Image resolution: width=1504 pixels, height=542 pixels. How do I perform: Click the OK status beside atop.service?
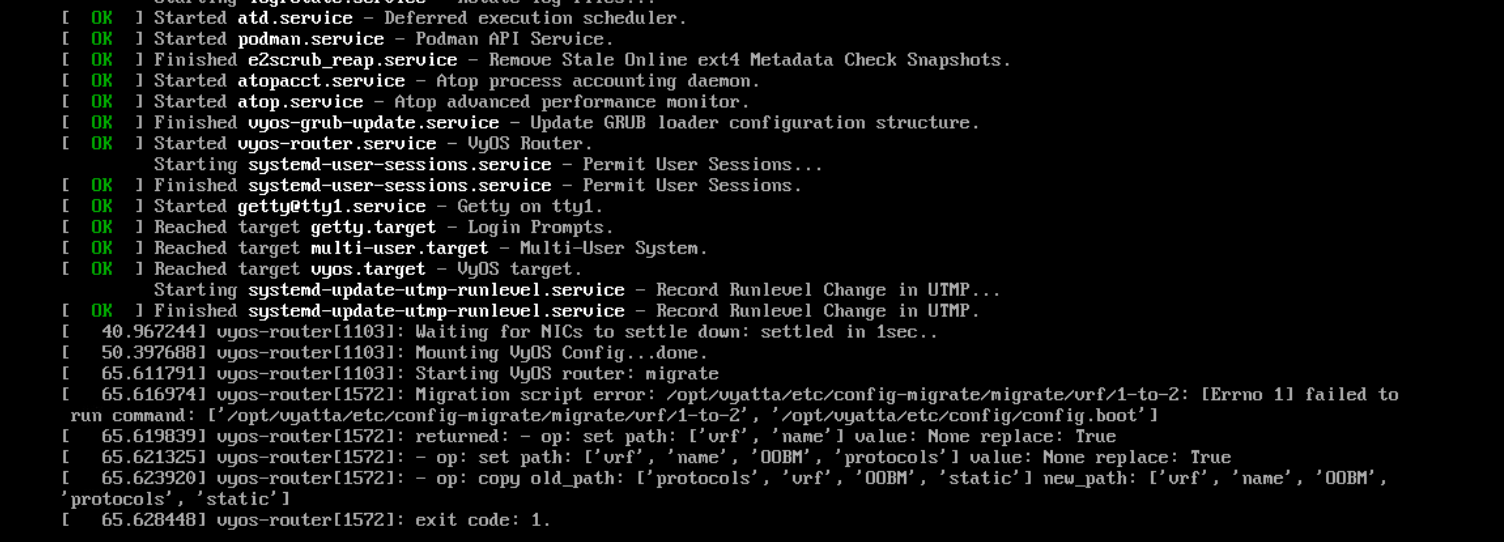(x=102, y=102)
